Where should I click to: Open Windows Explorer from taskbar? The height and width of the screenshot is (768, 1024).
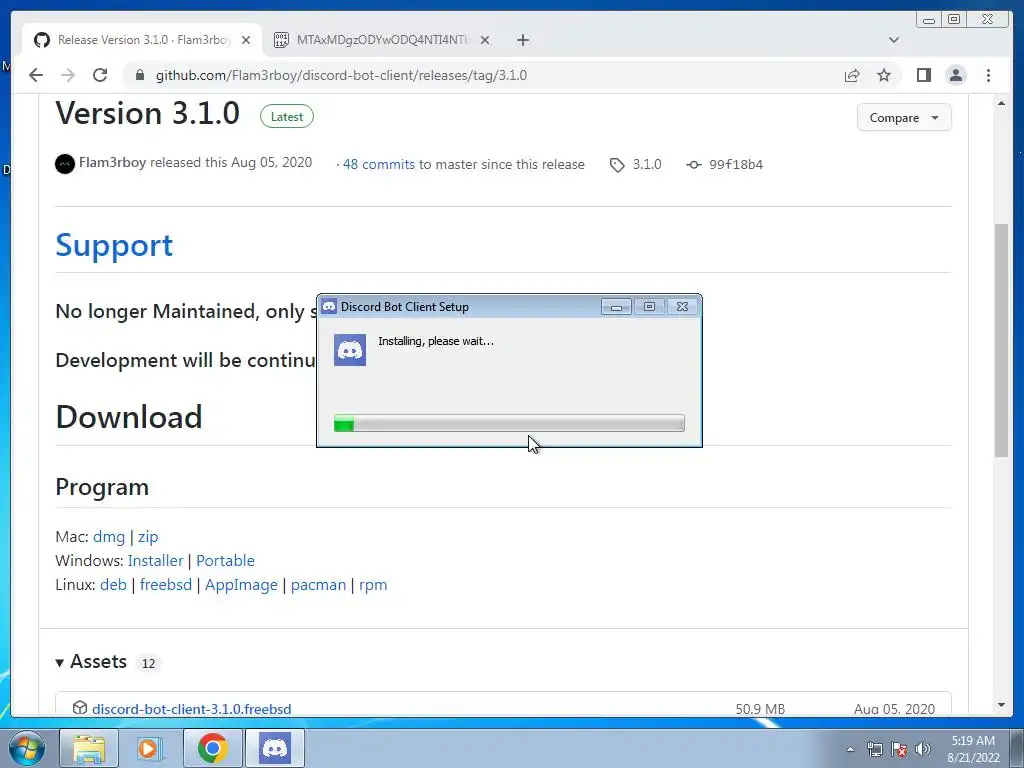click(89, 748)
